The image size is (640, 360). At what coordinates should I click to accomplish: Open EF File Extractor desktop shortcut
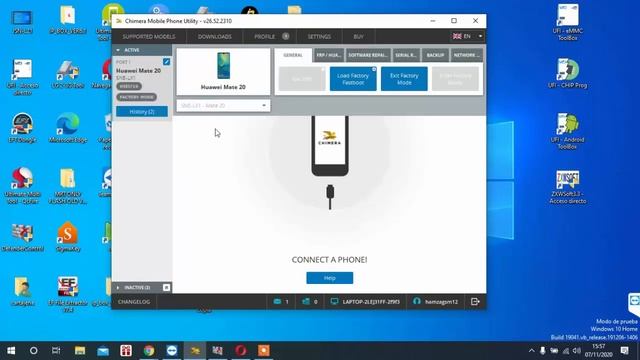click(68, 294)
